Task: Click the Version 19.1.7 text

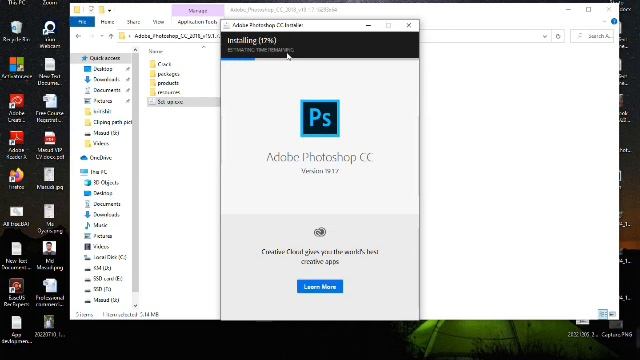Action: pos(320,171)
